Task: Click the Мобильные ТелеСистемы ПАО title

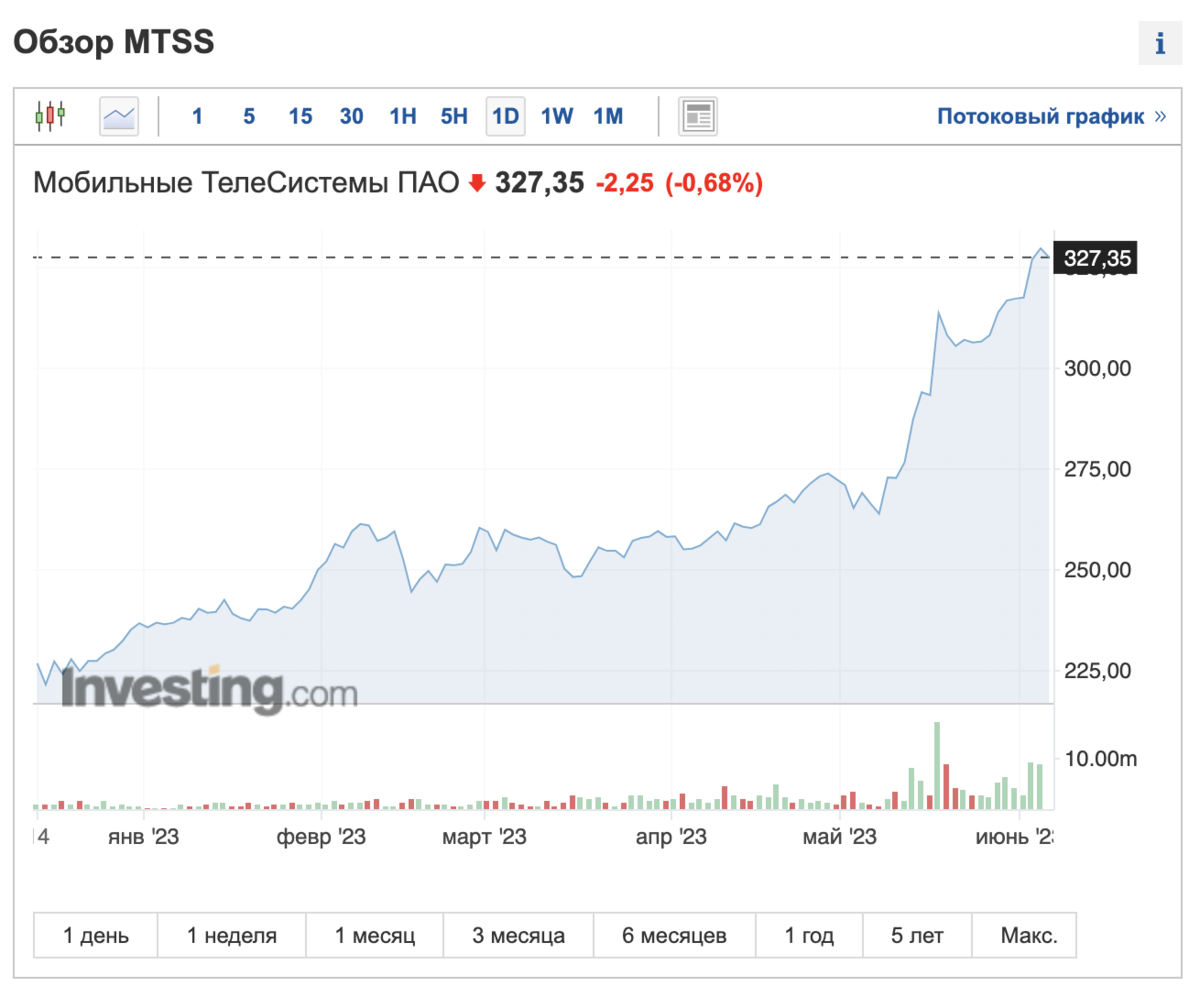Action: coord(247,183)
